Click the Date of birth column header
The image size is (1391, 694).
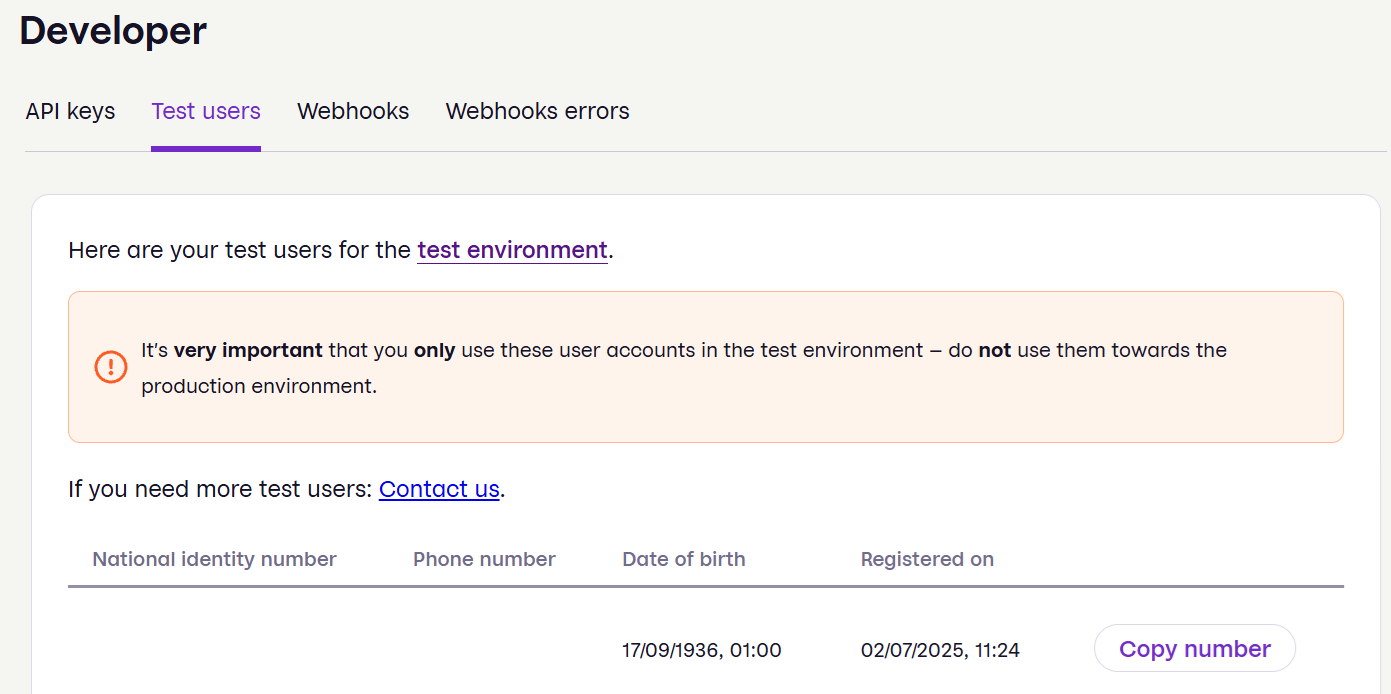(x=684, y=559)
